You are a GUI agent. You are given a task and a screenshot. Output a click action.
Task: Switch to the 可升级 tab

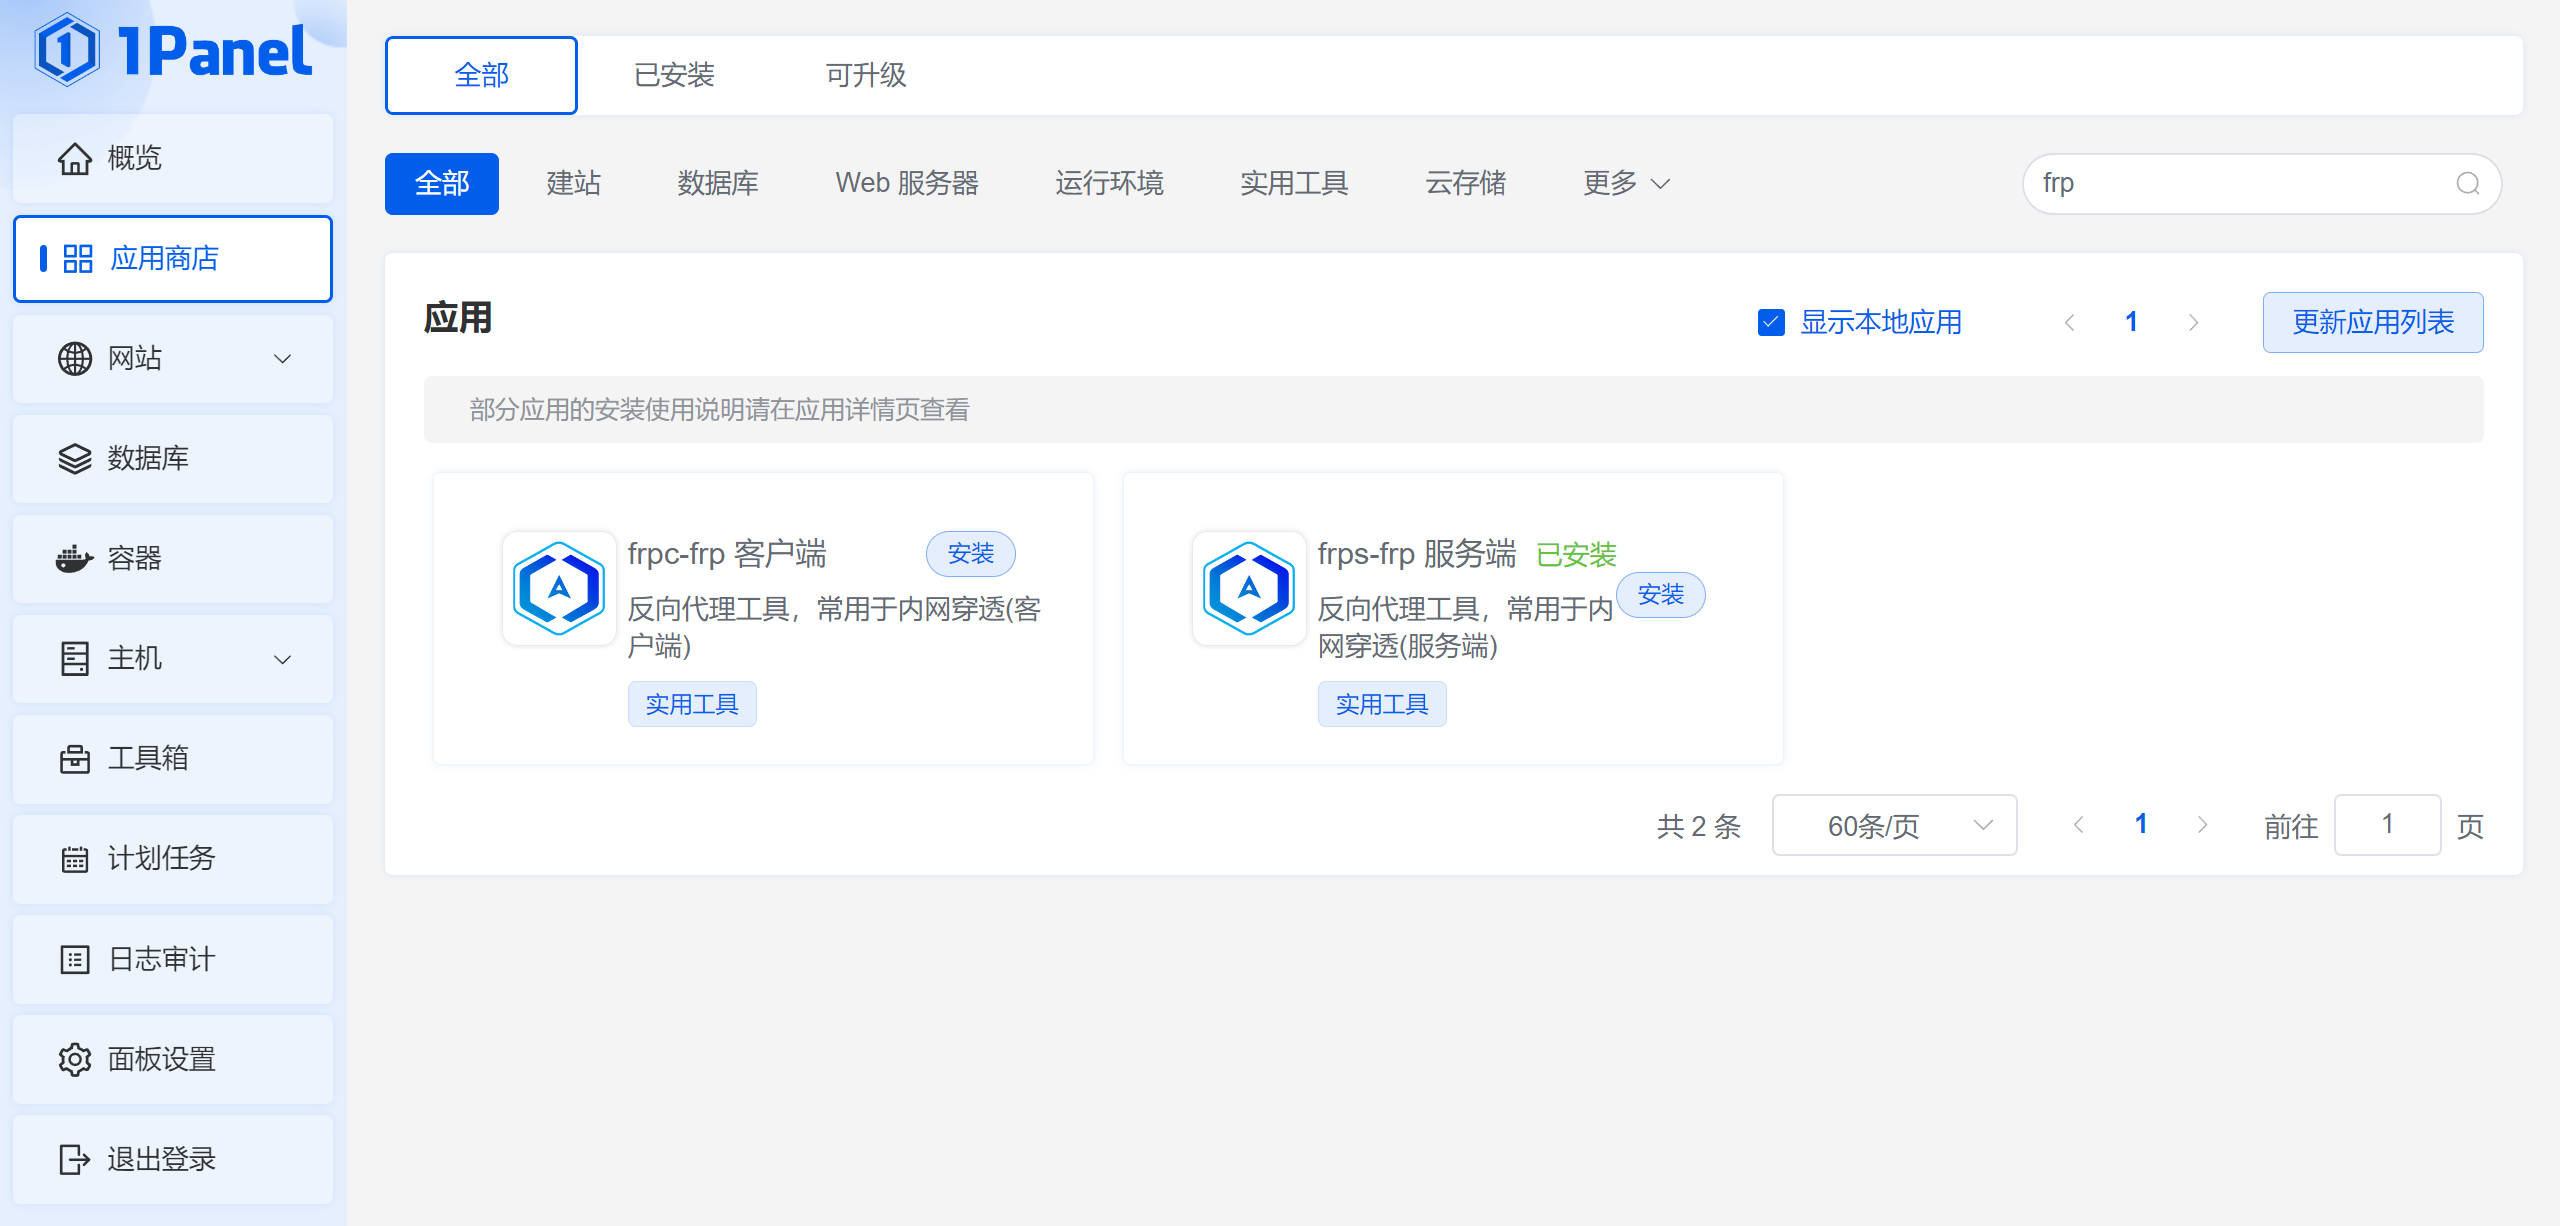click(x=866, y=75)
